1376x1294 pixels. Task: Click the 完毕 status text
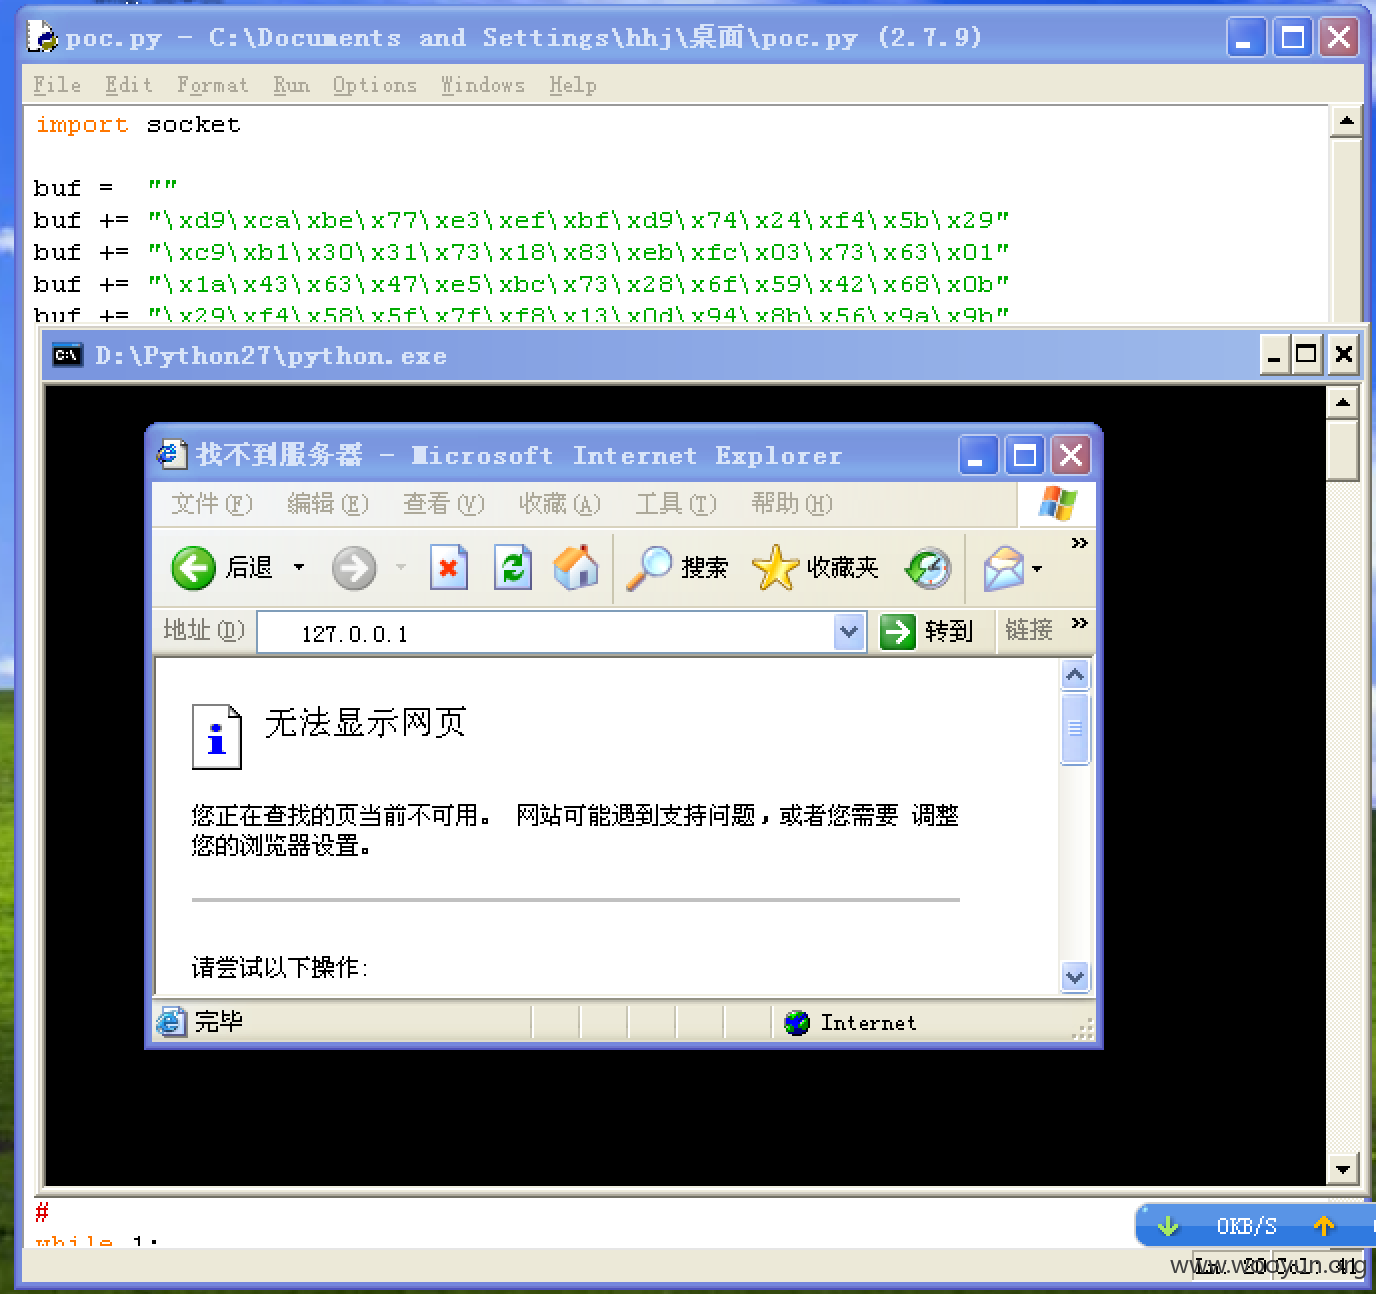coord(218,1021)
